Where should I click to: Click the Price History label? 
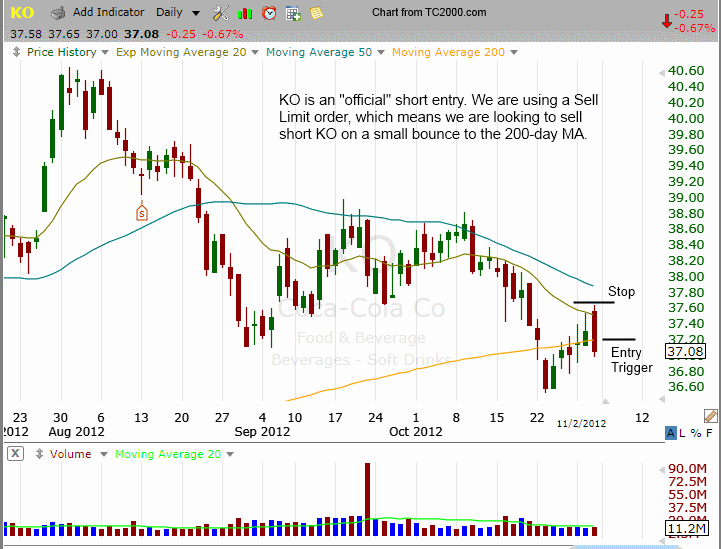click(62, 52)
